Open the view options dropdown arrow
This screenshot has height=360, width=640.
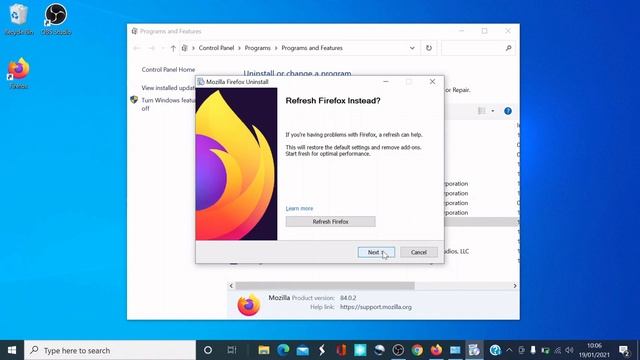pos(493,111)
